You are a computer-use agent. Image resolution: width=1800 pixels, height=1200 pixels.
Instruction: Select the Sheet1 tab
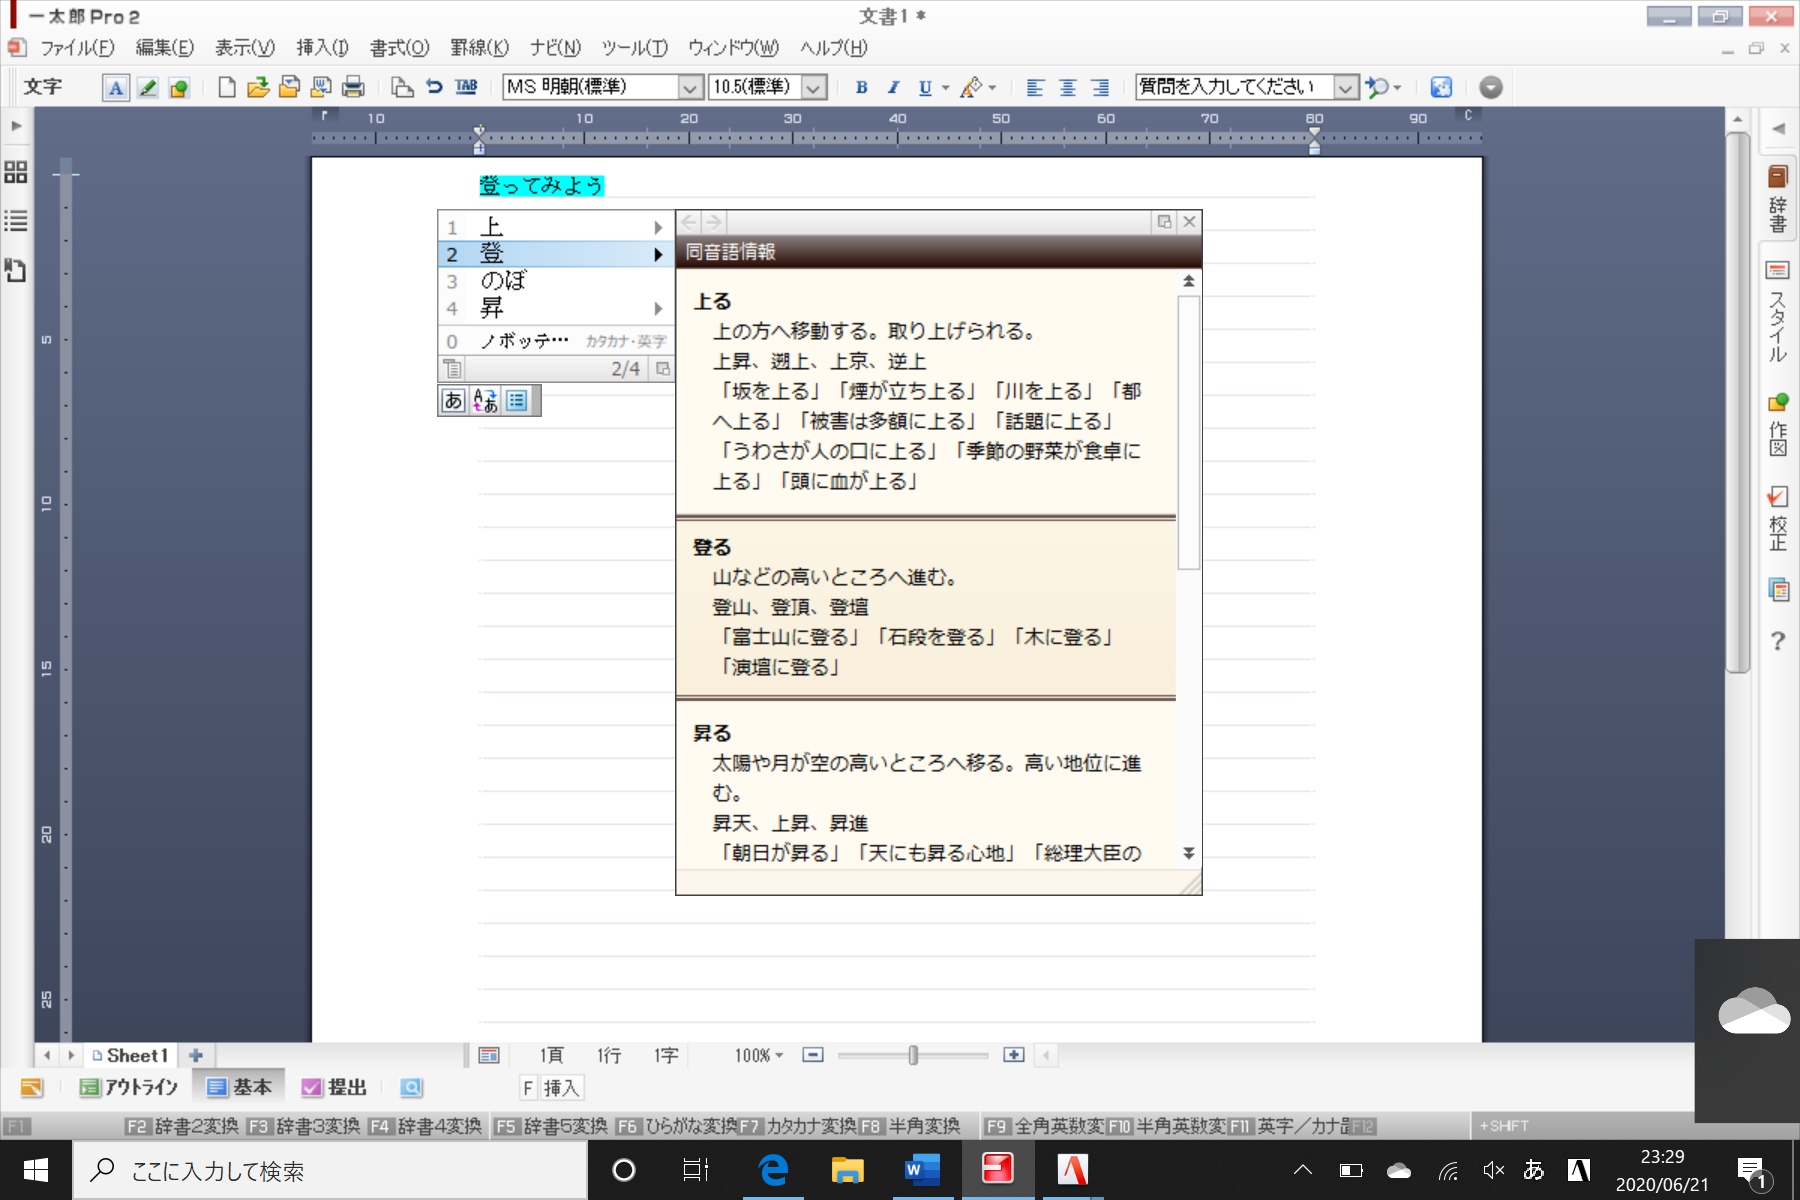130,1055
